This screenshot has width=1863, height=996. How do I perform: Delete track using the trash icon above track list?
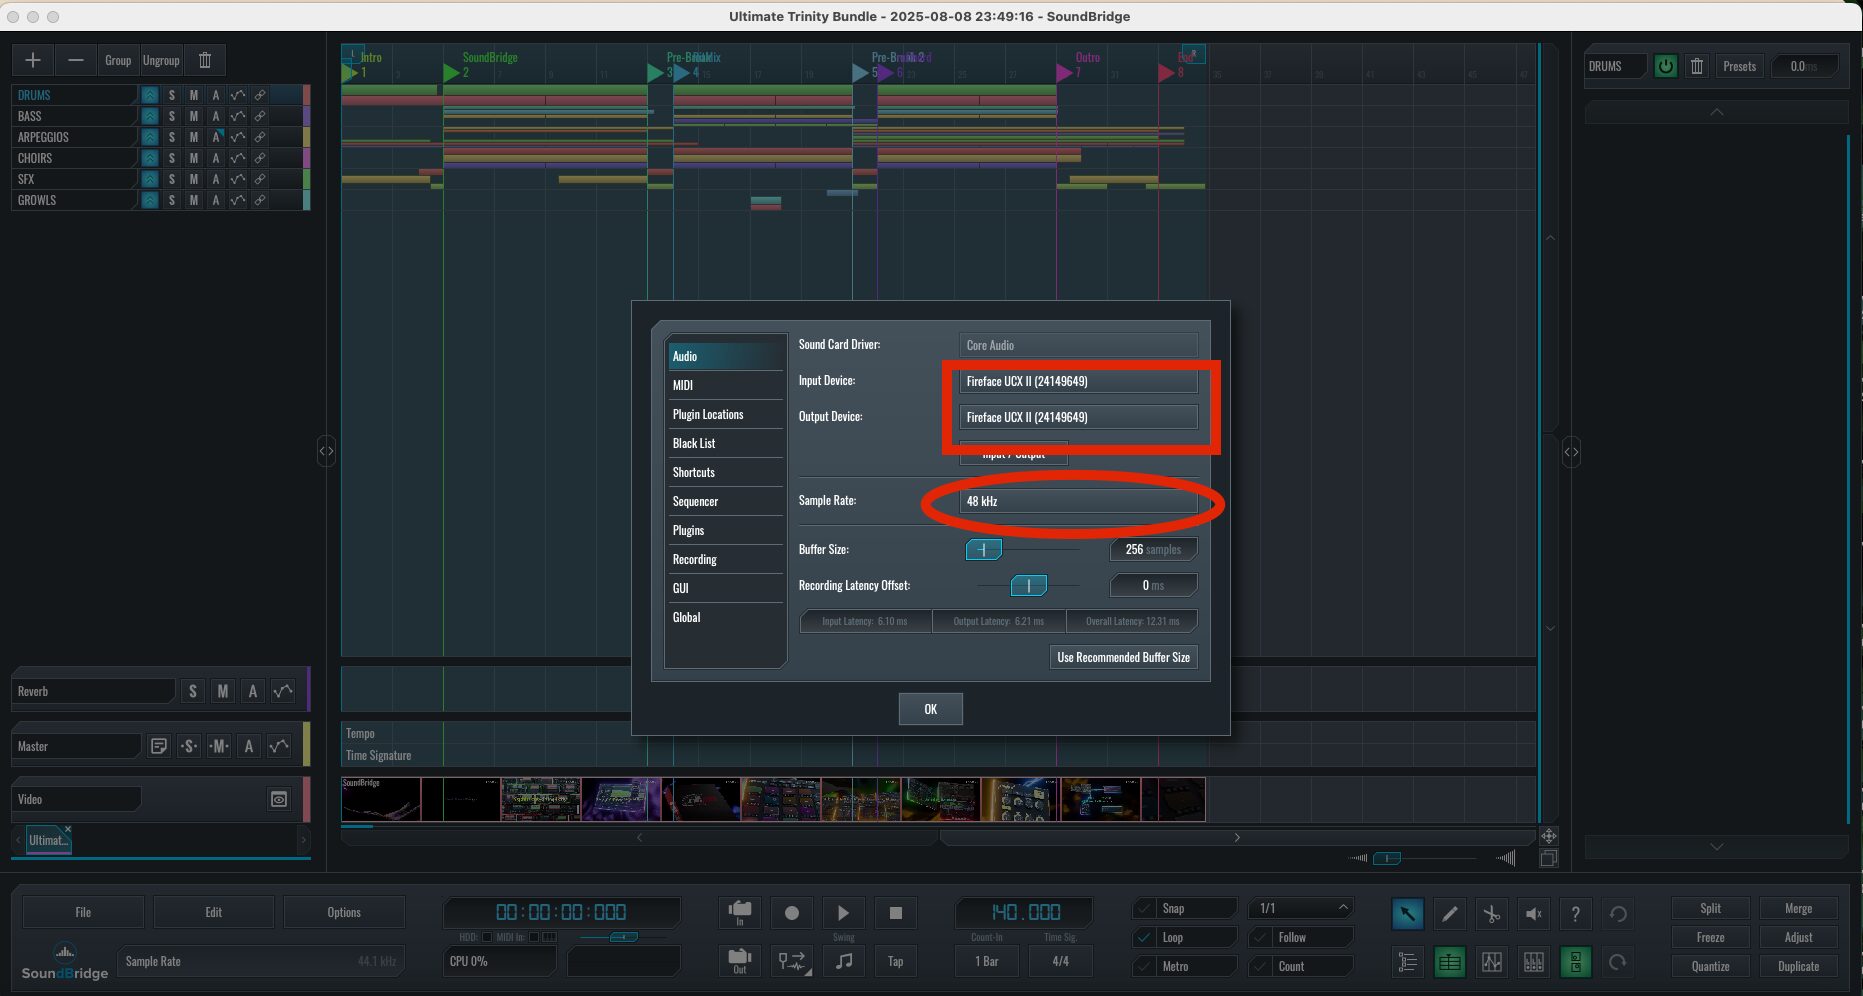point(205,60)
